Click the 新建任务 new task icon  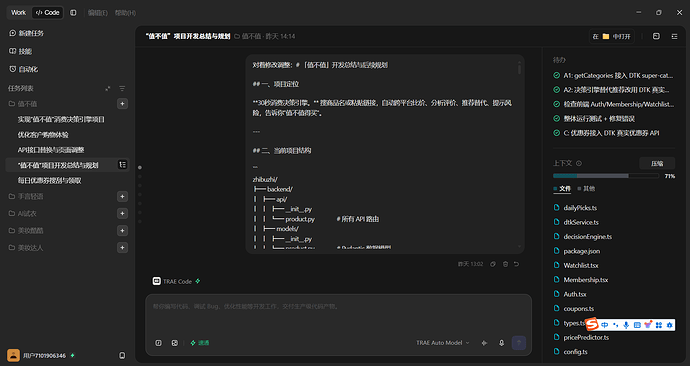(x=12, y=33)
